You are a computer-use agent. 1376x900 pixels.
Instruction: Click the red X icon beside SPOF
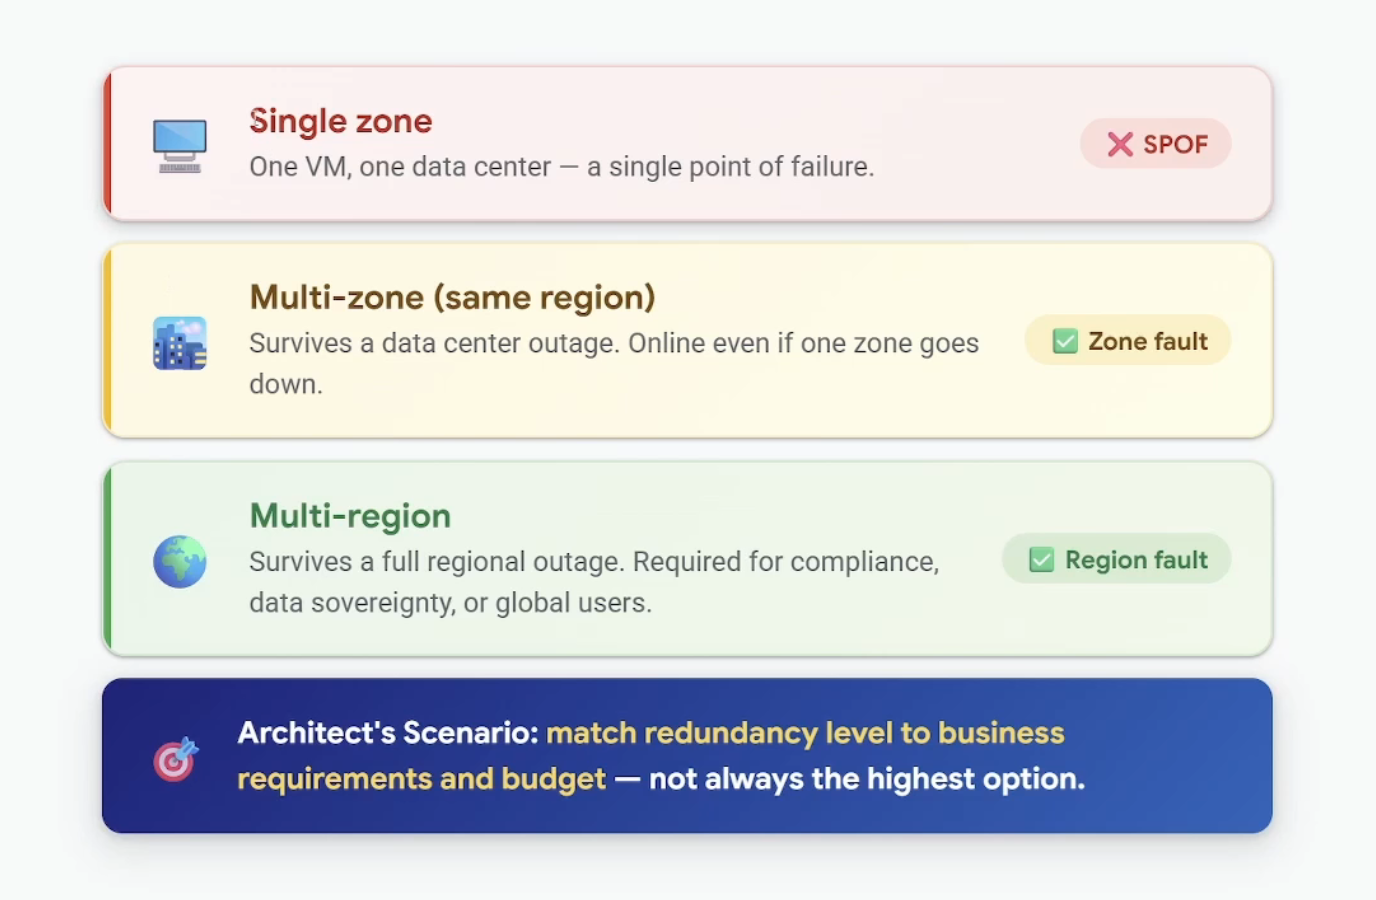click(1120, 144)
